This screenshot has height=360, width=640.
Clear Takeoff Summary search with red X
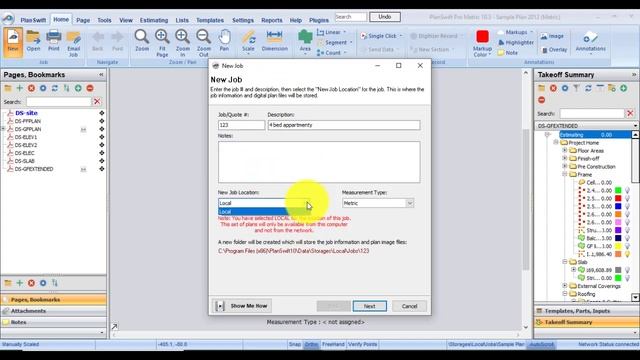630,113
